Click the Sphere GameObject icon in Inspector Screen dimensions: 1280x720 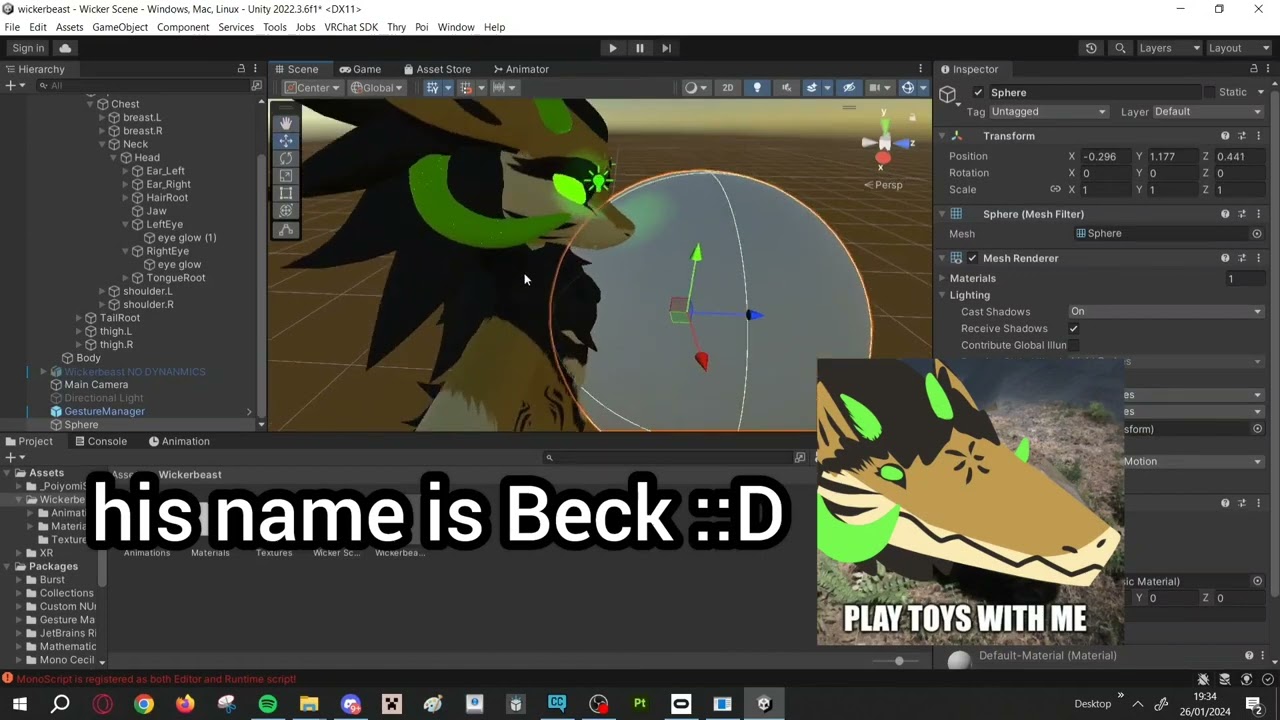[x=948, y=94]
